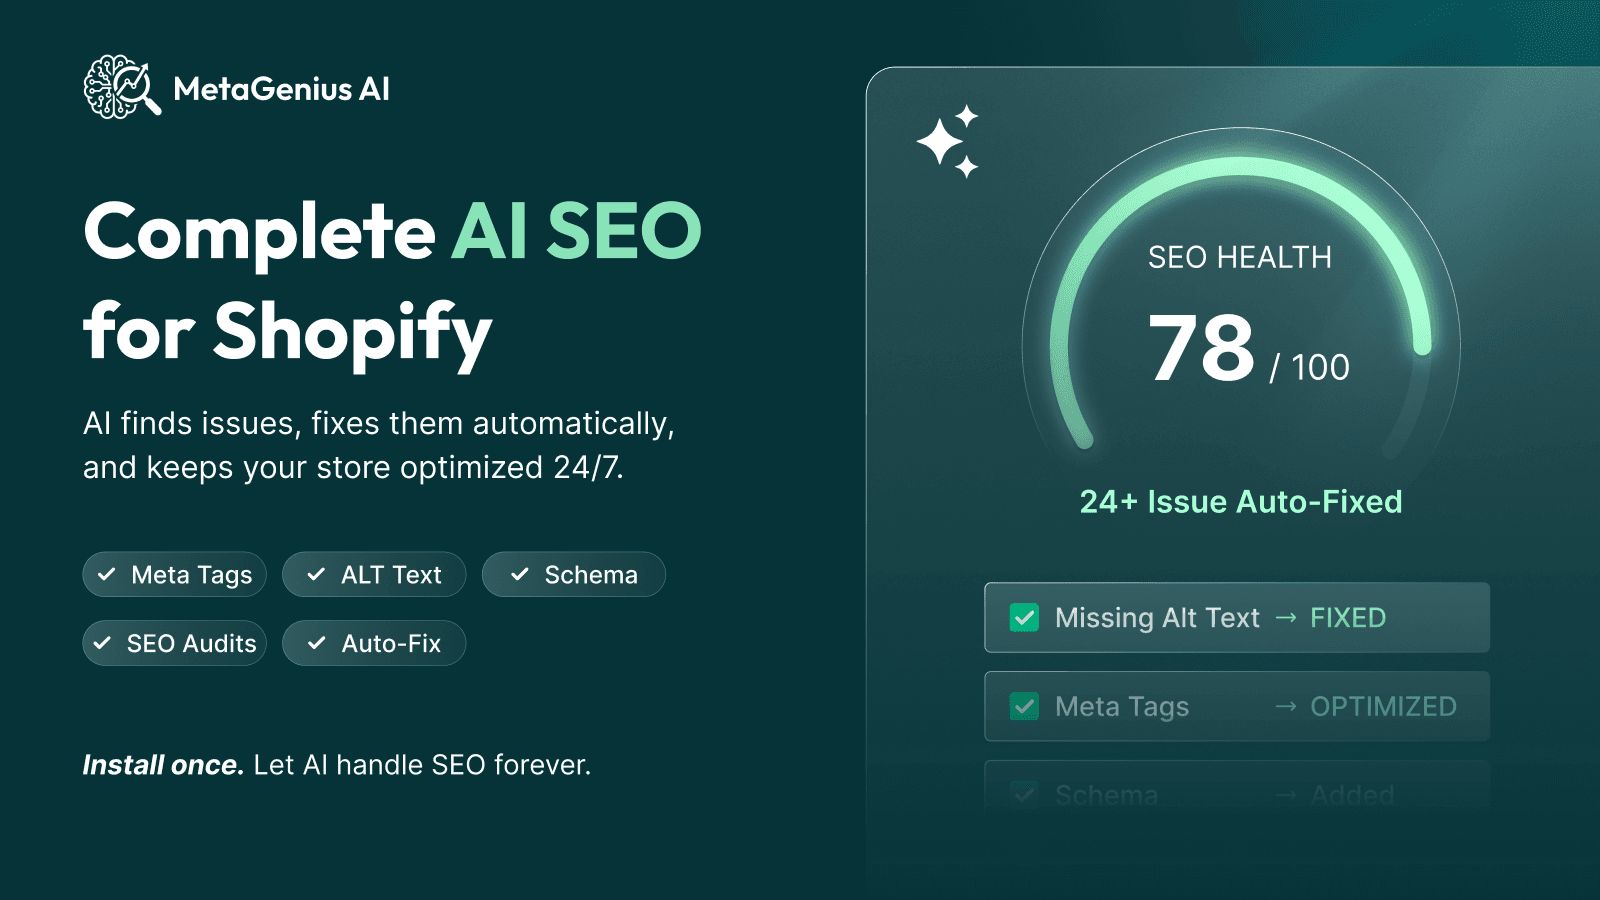Click the 78 score value
The height and width of the screenshot is (900, 1600).
[1201, 348]
